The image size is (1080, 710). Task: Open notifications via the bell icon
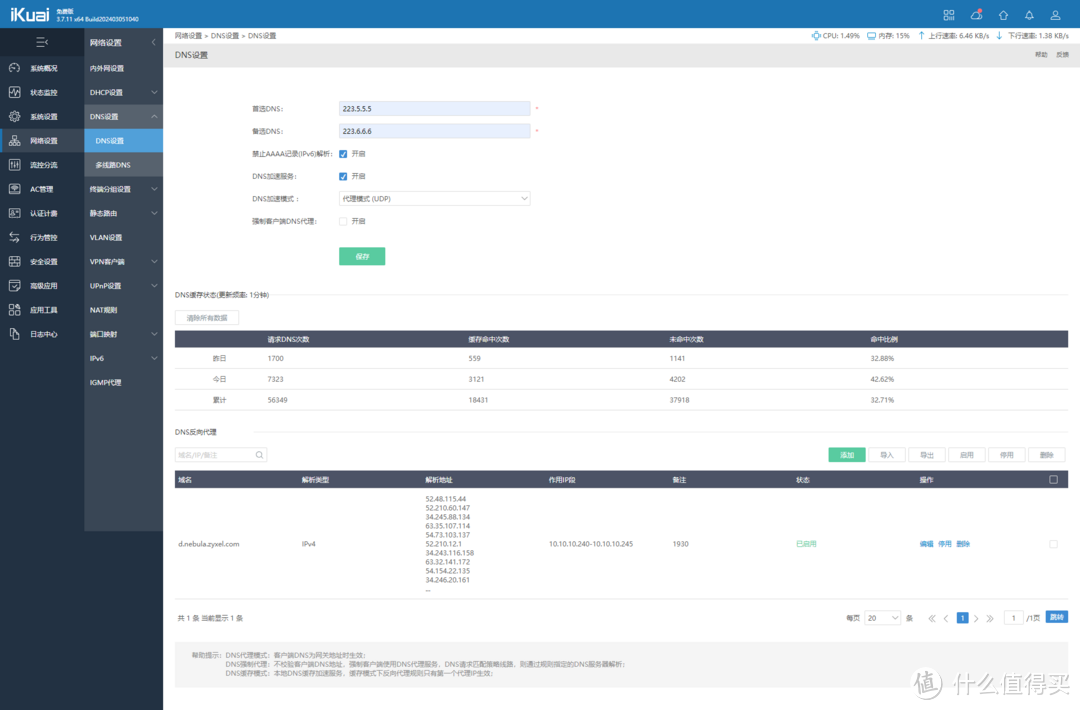pyautogui.click(x=1029, y=15)
